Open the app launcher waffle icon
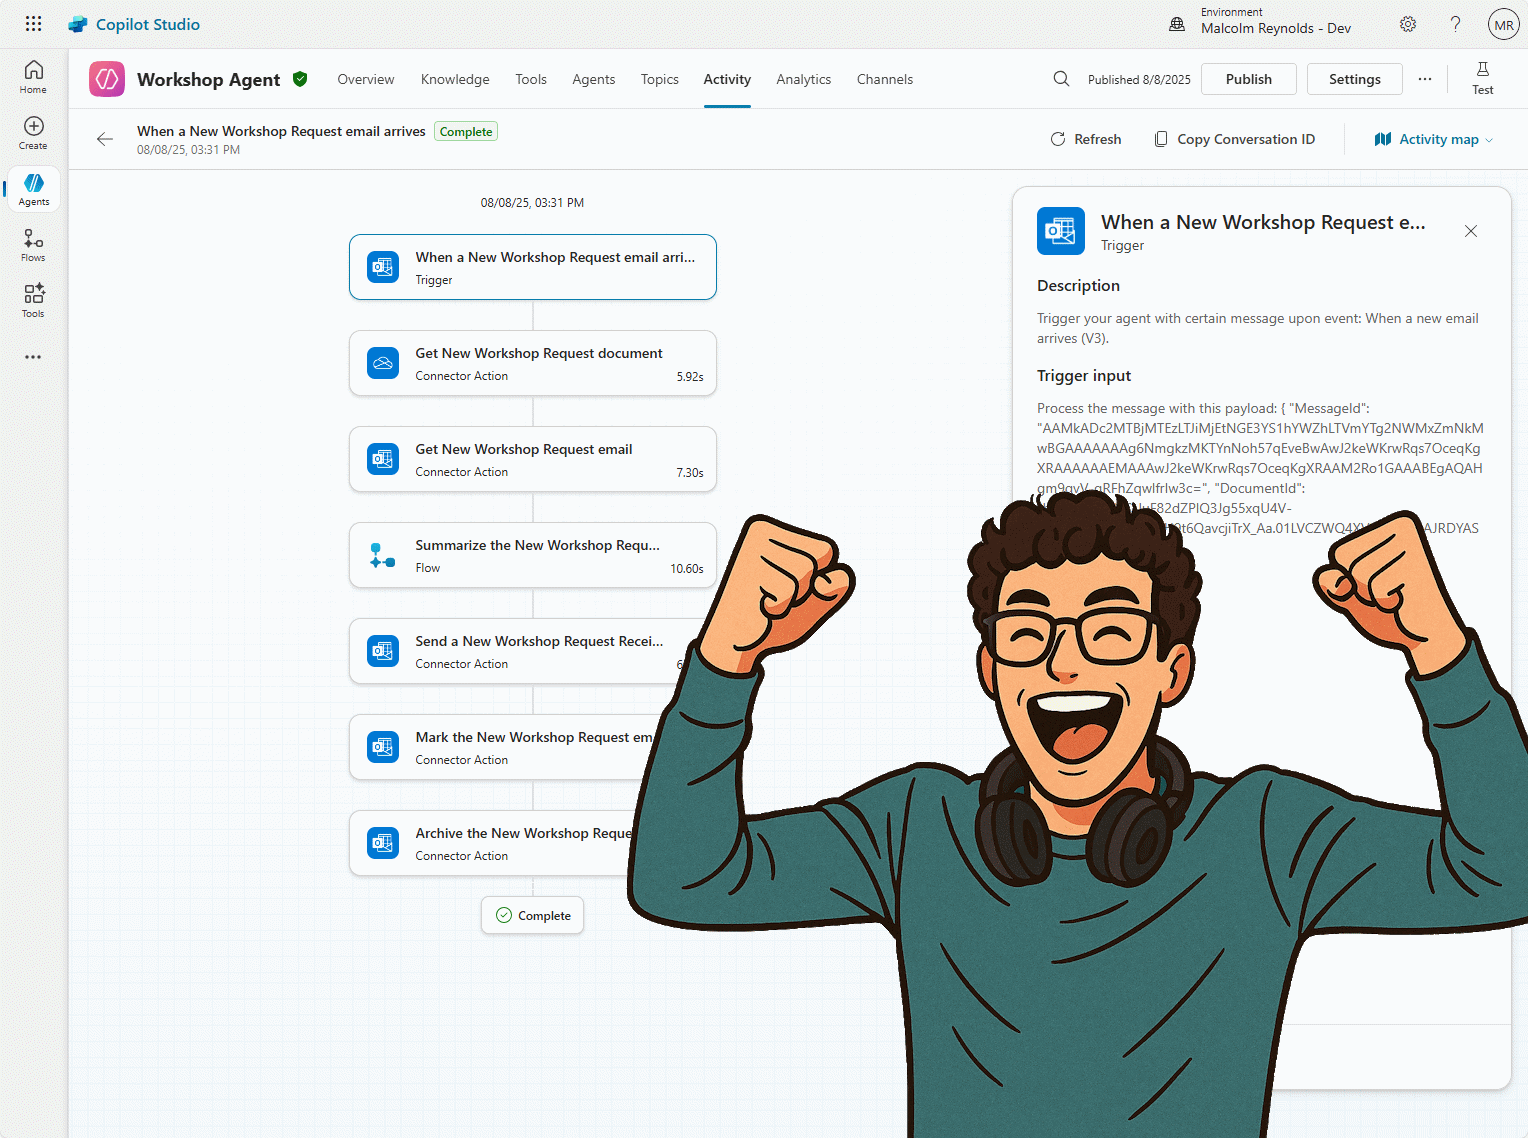 point(33,24)
